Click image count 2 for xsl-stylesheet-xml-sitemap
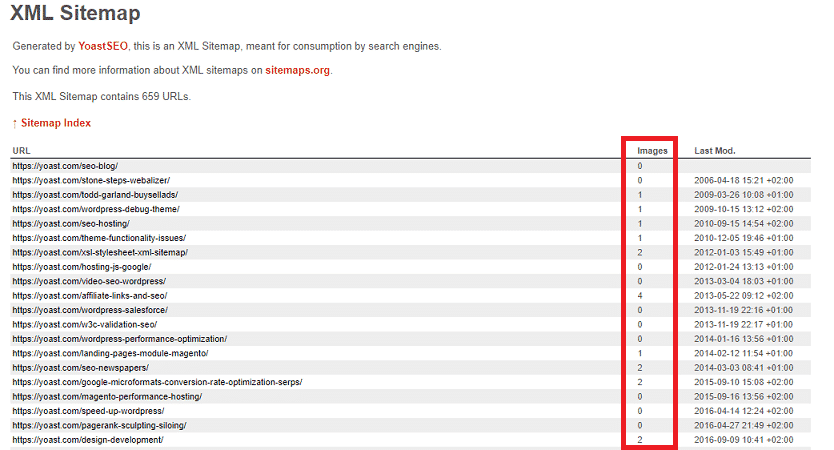Image resolution: width=834 pixels, height=450 pixels. coord(640,252)
